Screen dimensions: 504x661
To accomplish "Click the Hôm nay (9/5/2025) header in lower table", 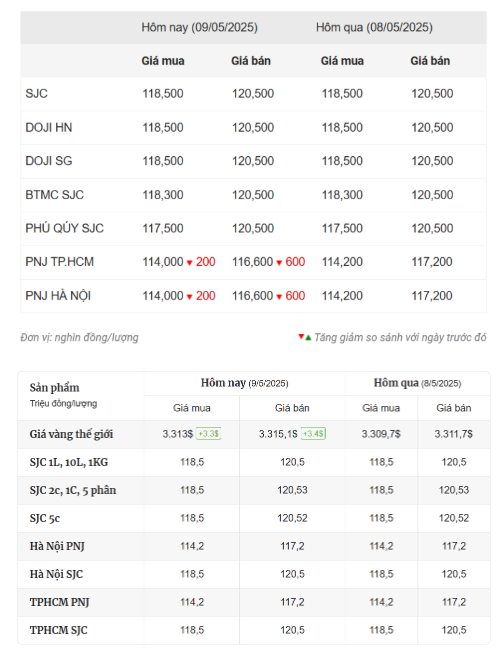I will point(244,383).
